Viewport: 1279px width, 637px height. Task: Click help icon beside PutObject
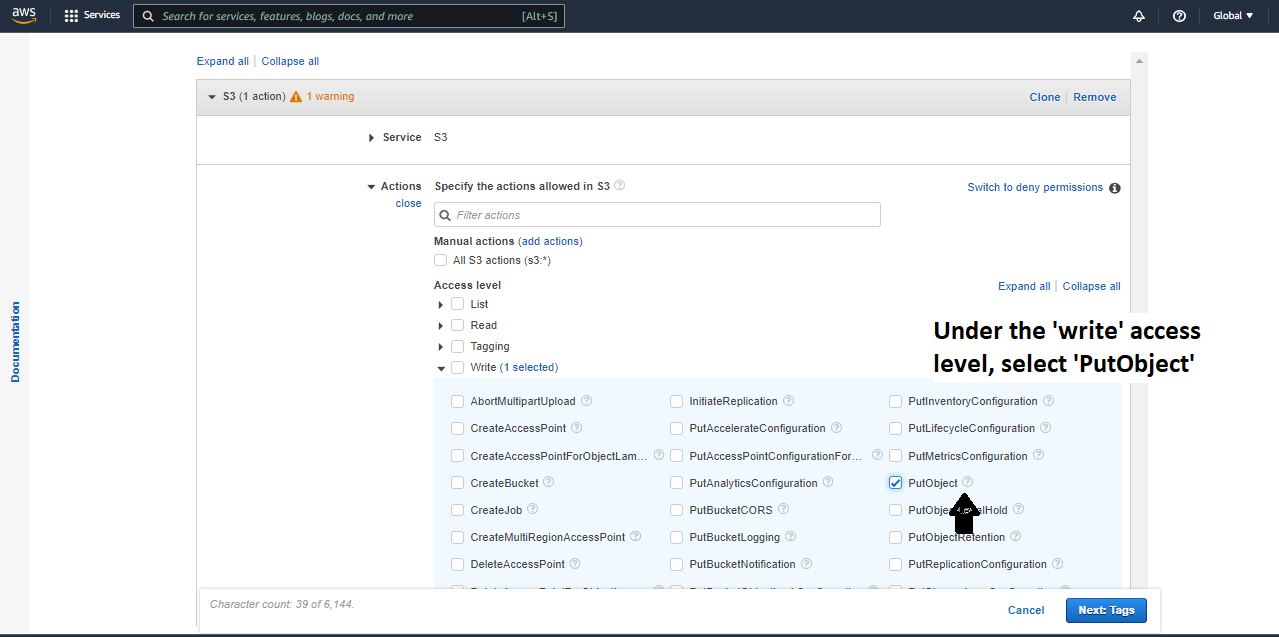968,482
